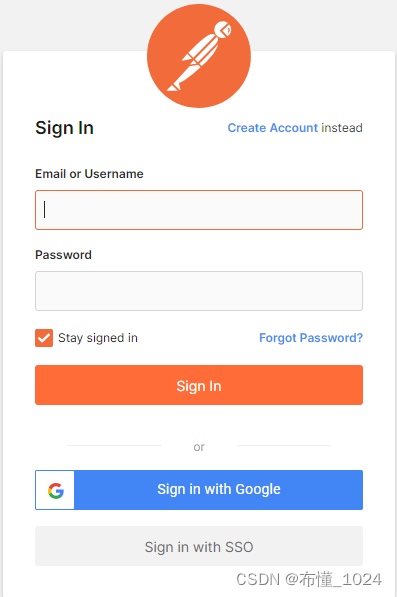The image size is (397, 597).
Task: Open the Create Account link
Action: [x=273, y=128]
